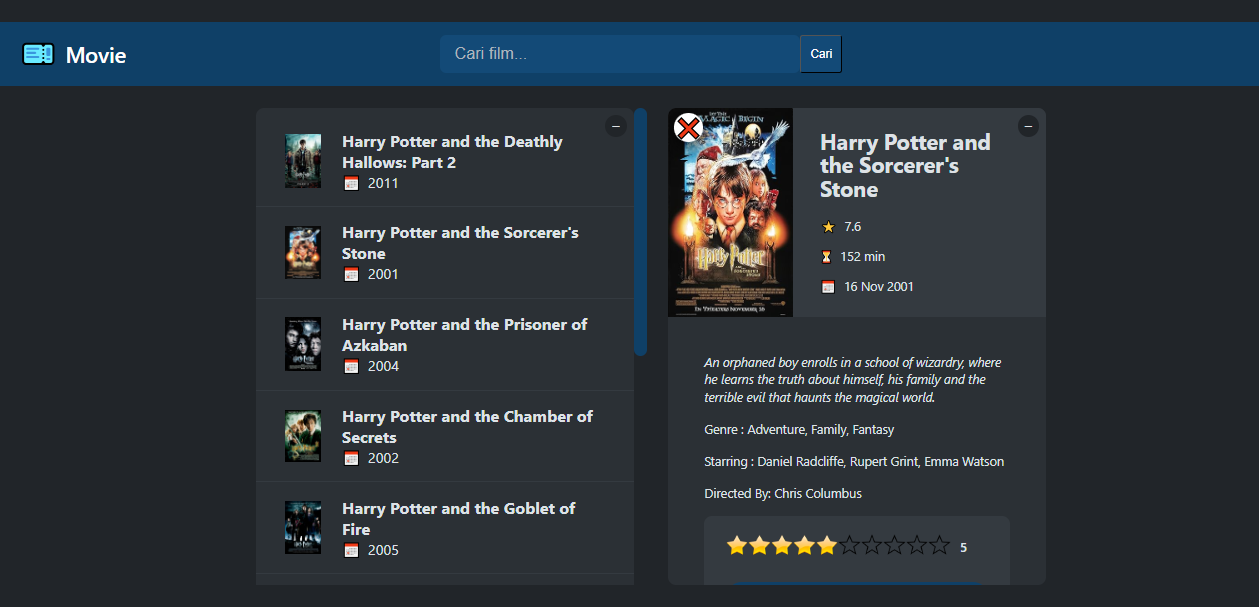Click the movie list scrollbar

(x=641, y=232)
